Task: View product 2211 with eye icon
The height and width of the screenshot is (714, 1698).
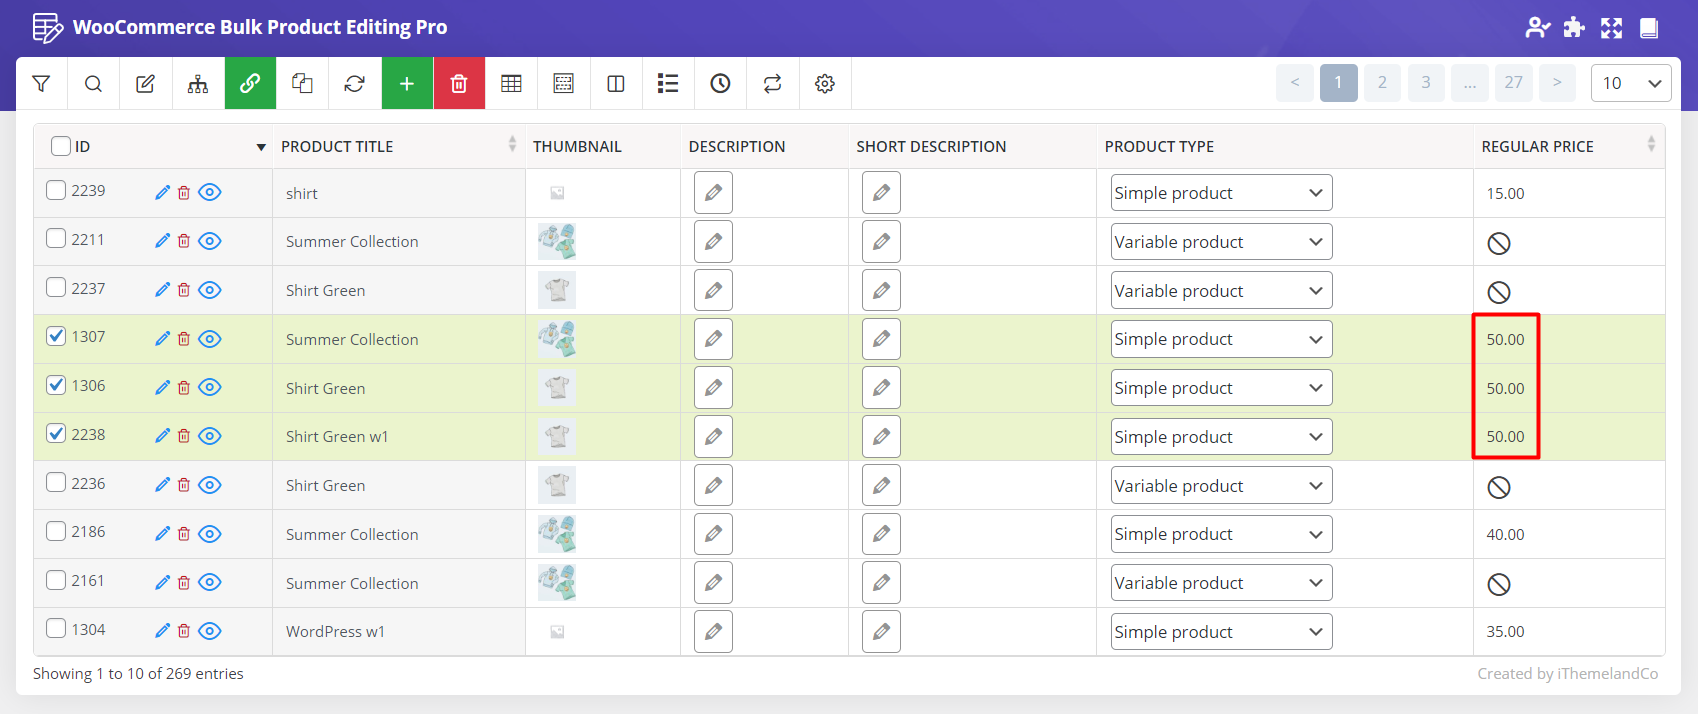Action: pos(209,241)
